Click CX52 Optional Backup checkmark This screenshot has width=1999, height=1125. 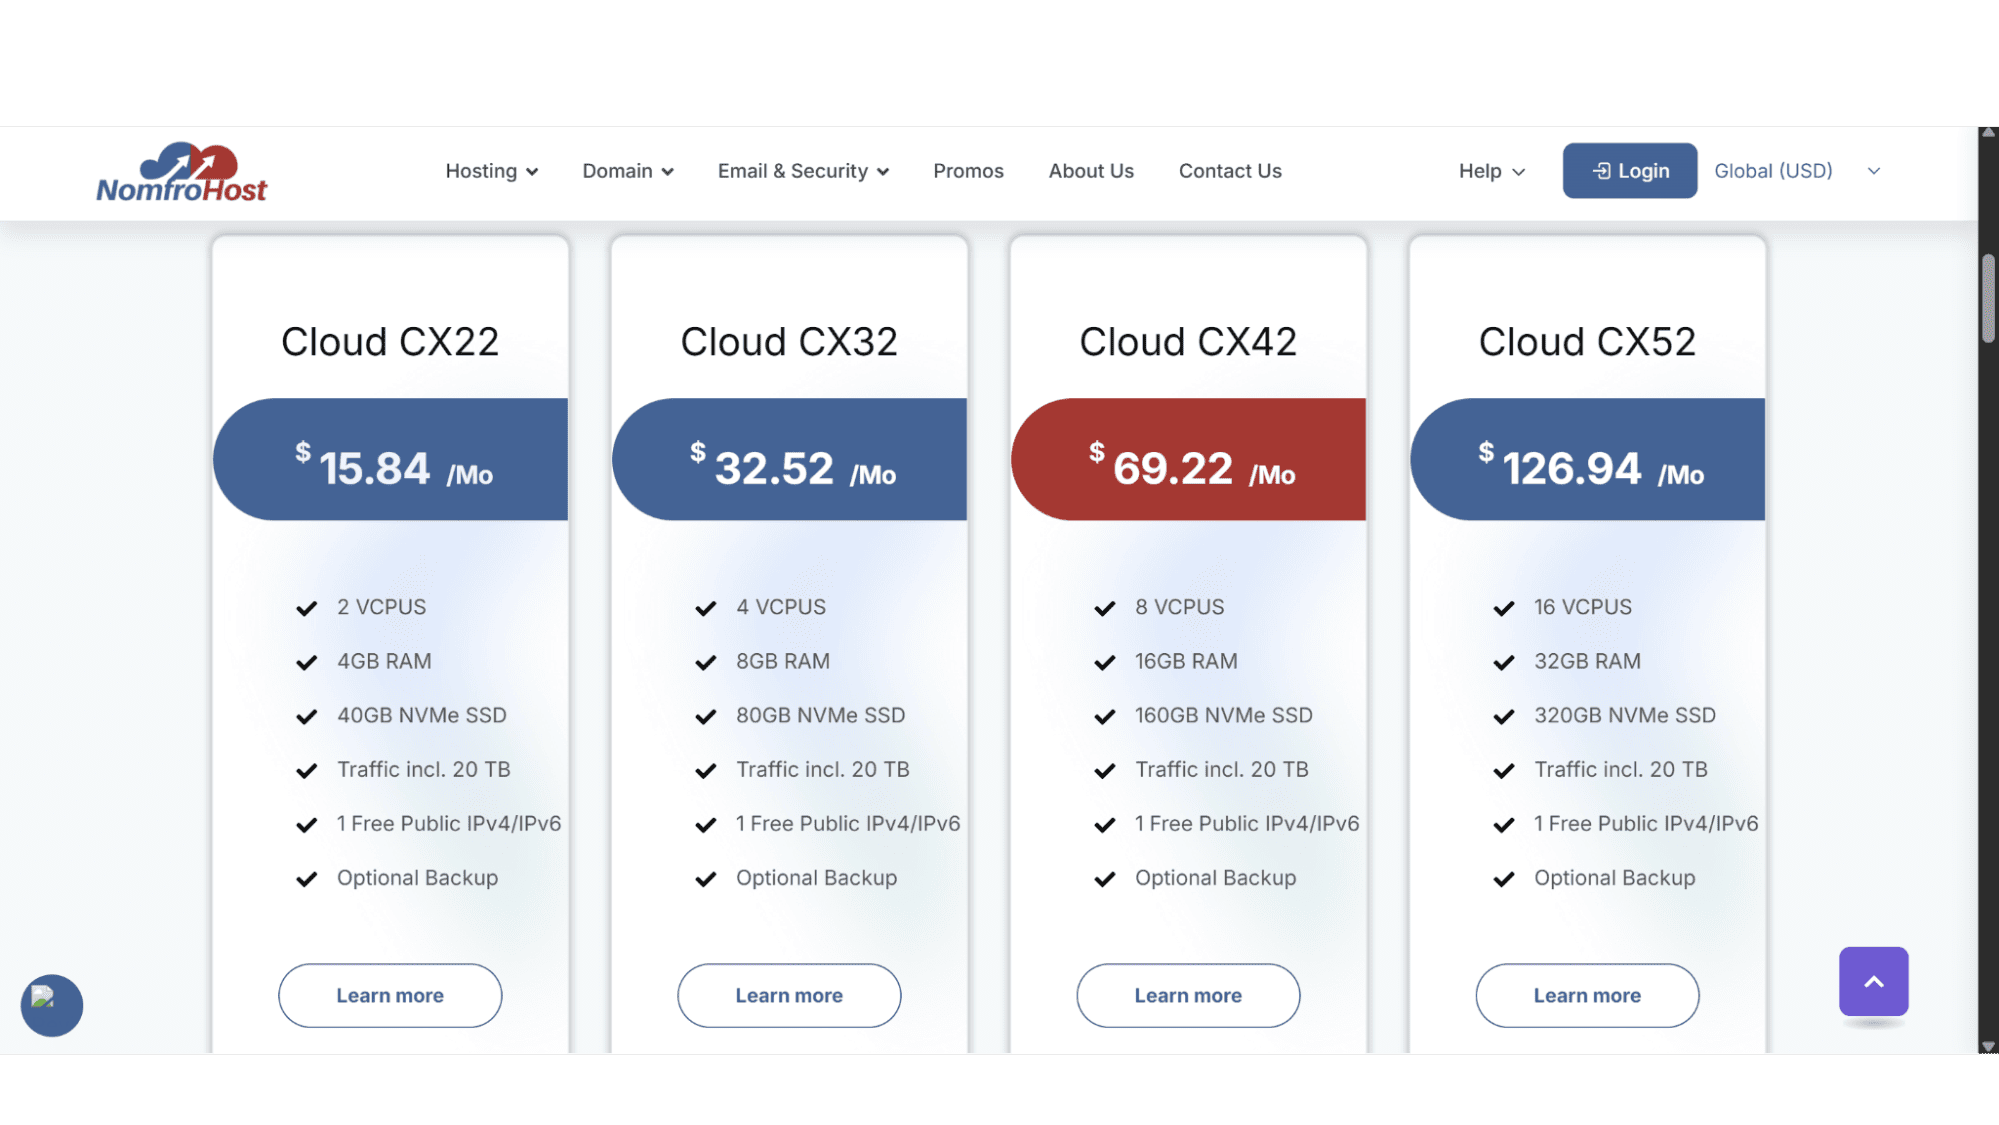coord(1503,879)
